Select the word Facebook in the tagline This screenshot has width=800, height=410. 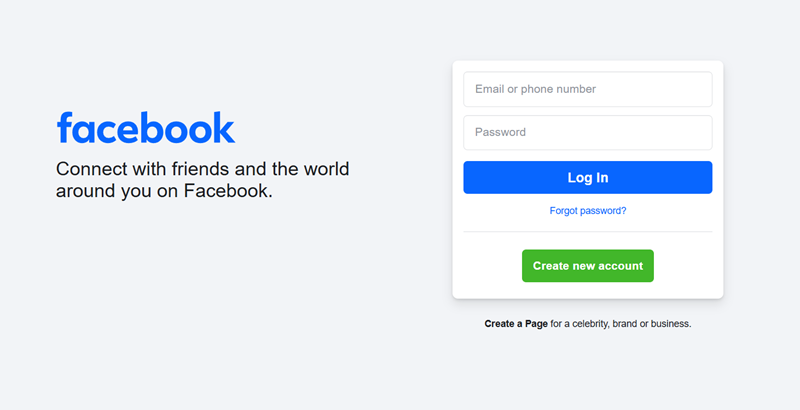226,191
